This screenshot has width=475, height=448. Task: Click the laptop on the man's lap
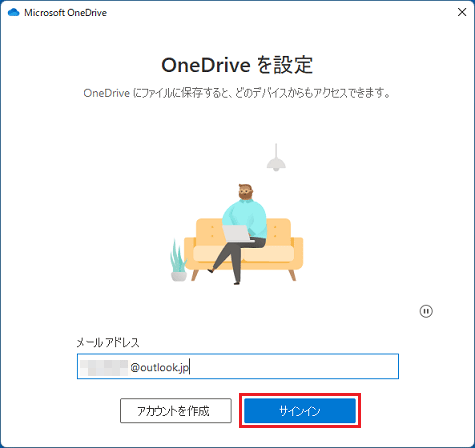tap(237, 234)
